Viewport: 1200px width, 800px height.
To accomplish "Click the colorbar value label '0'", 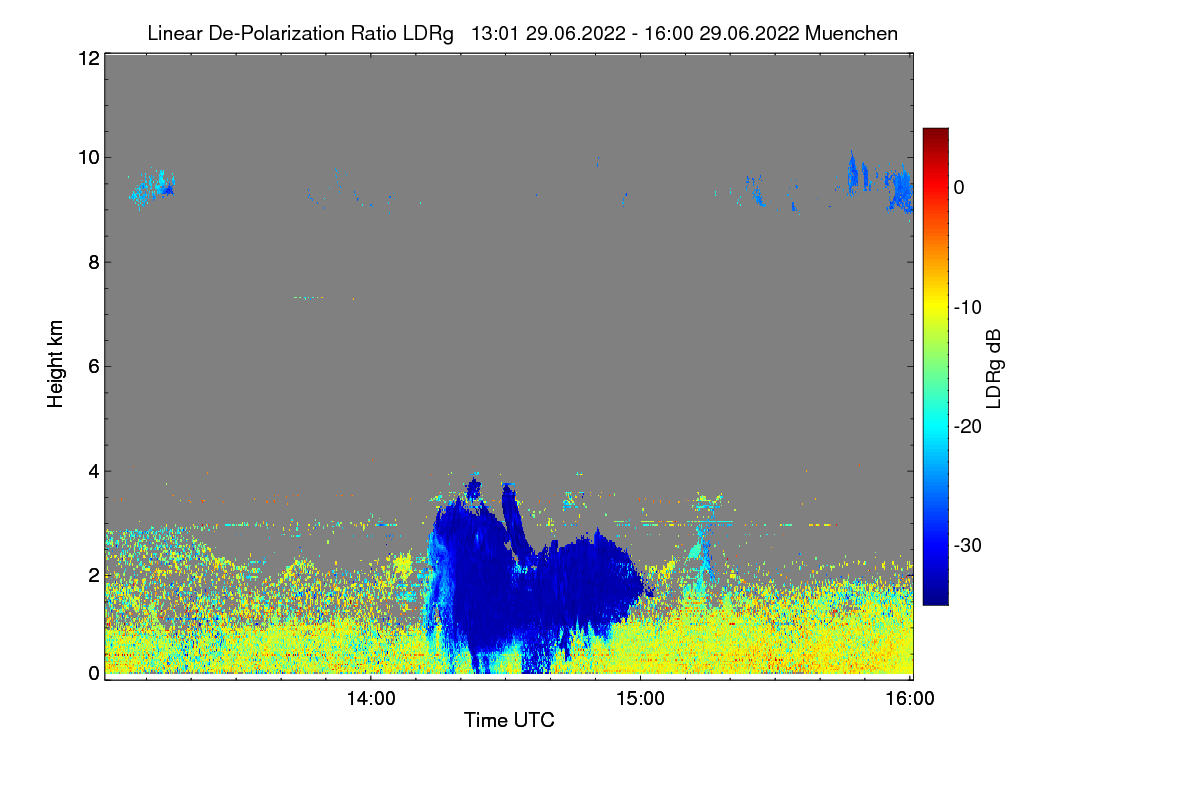I will point(959,187).
